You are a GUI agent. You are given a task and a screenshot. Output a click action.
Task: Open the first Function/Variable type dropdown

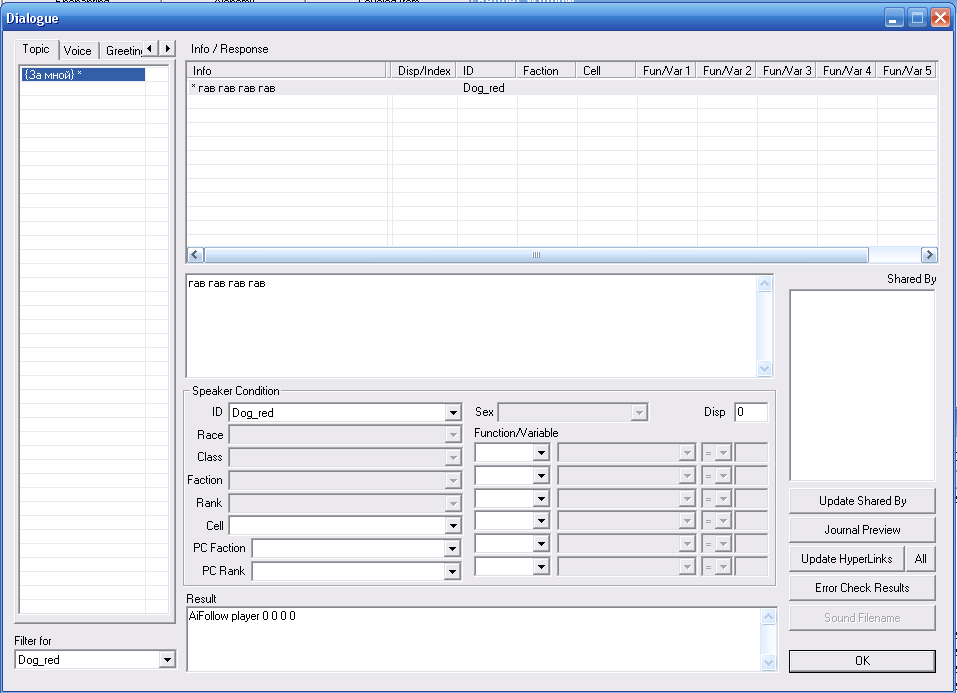[x=541, y=453]
